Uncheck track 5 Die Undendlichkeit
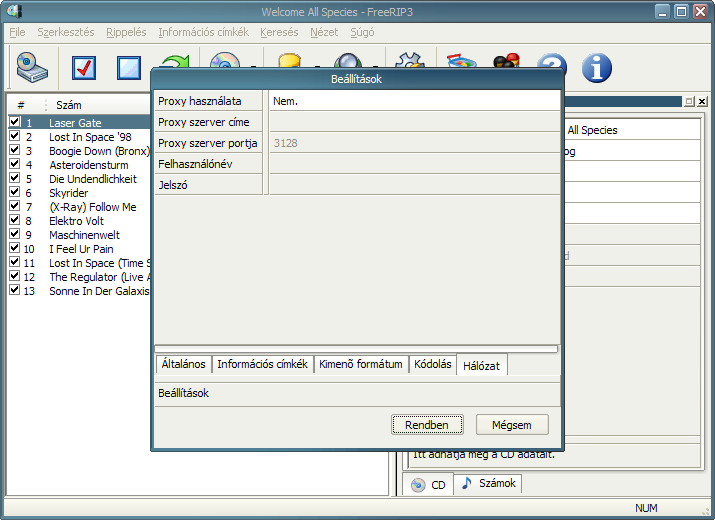 click(x=15, y=178)
